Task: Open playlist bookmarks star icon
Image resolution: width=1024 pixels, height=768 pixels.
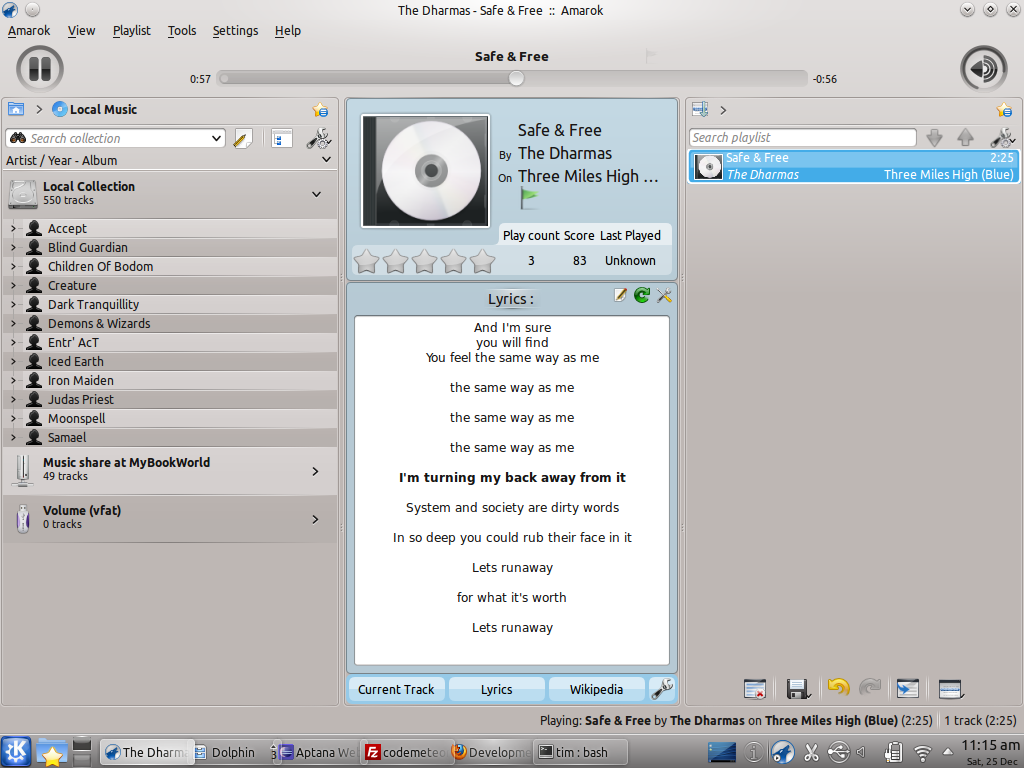Action: (x=1004, y=110)
